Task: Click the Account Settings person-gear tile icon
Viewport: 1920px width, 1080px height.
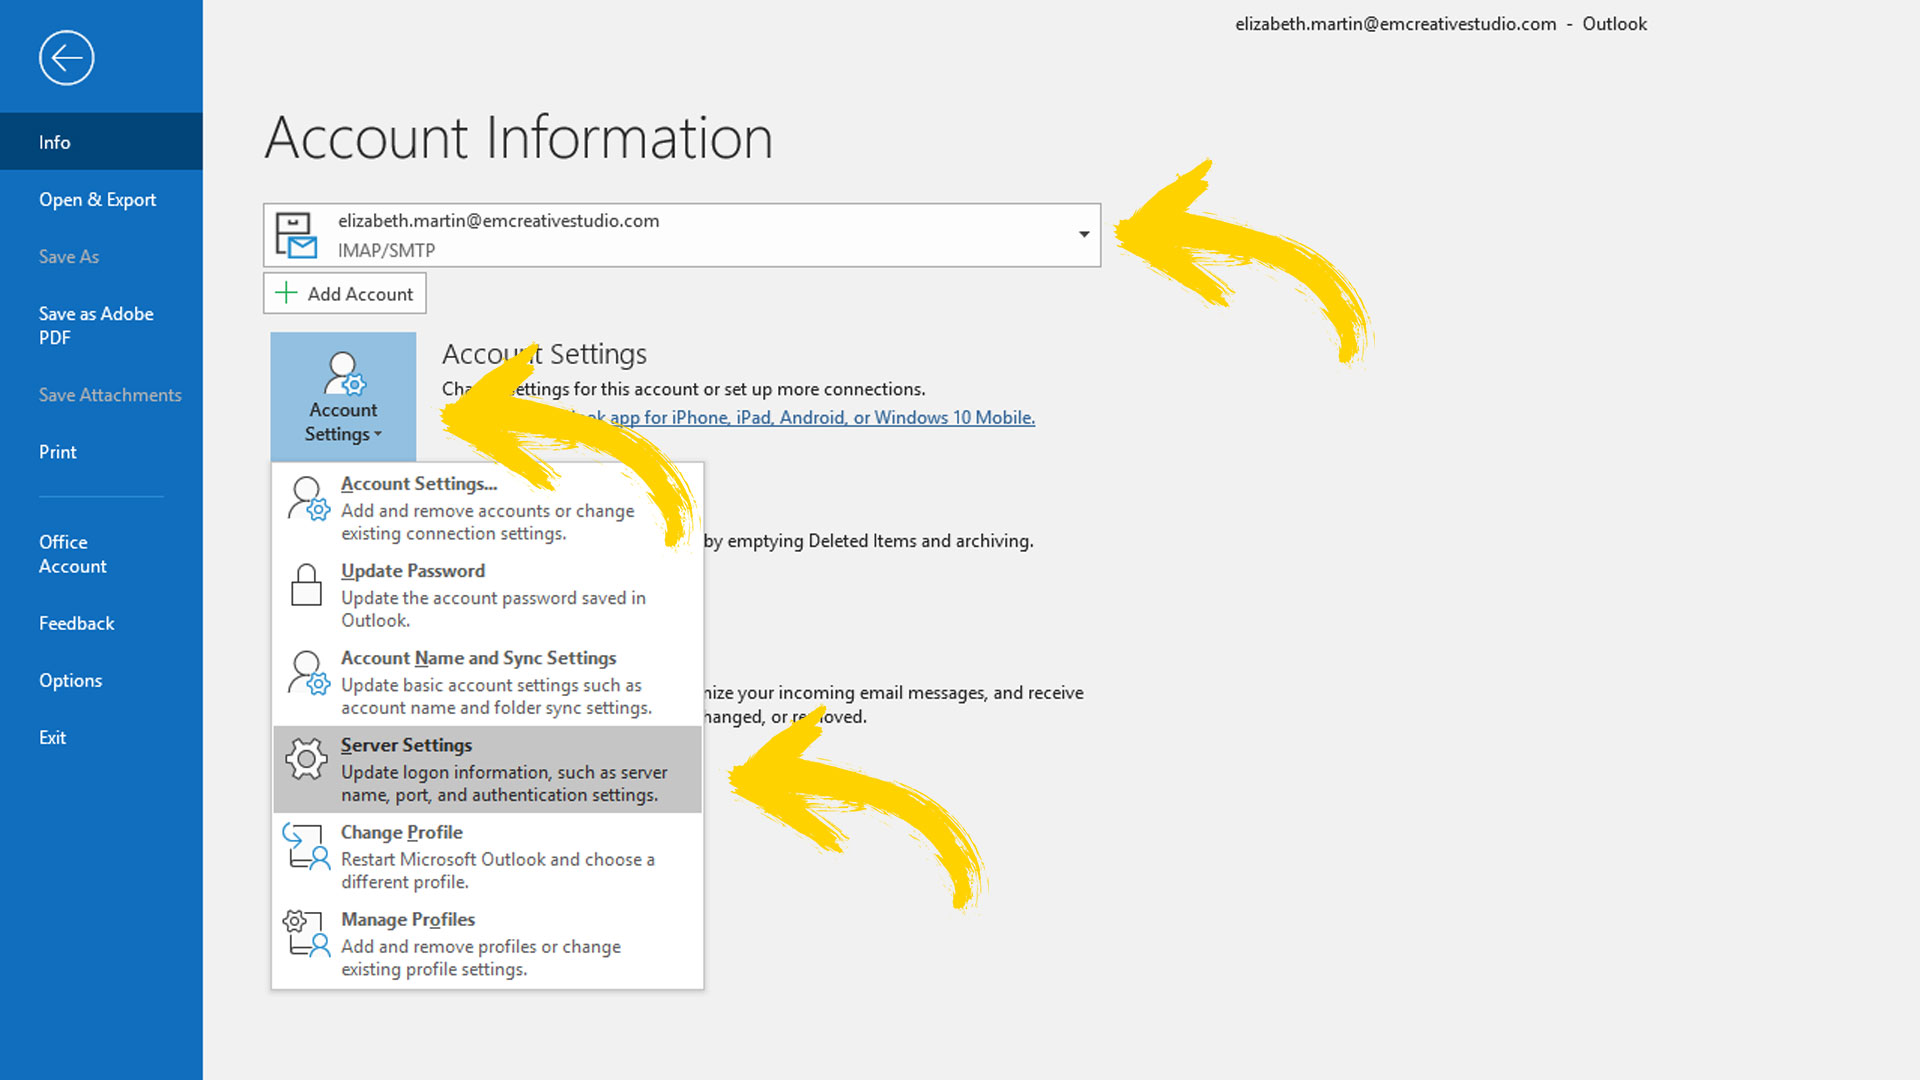Action: tap(344, 374)
